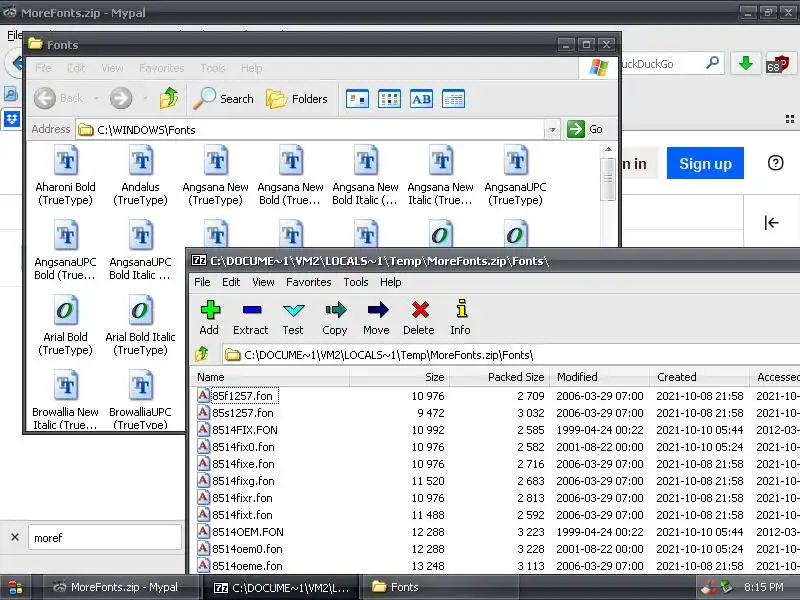Click Extract in the 7-Zip toolbar

pos(251,317)
